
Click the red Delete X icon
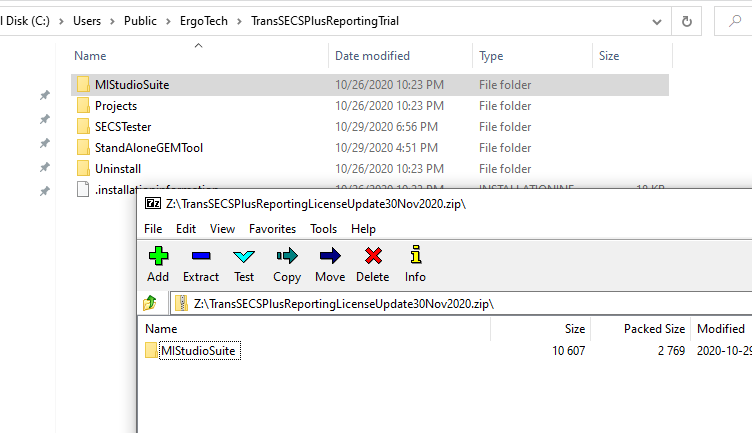(x=373, y=256)
